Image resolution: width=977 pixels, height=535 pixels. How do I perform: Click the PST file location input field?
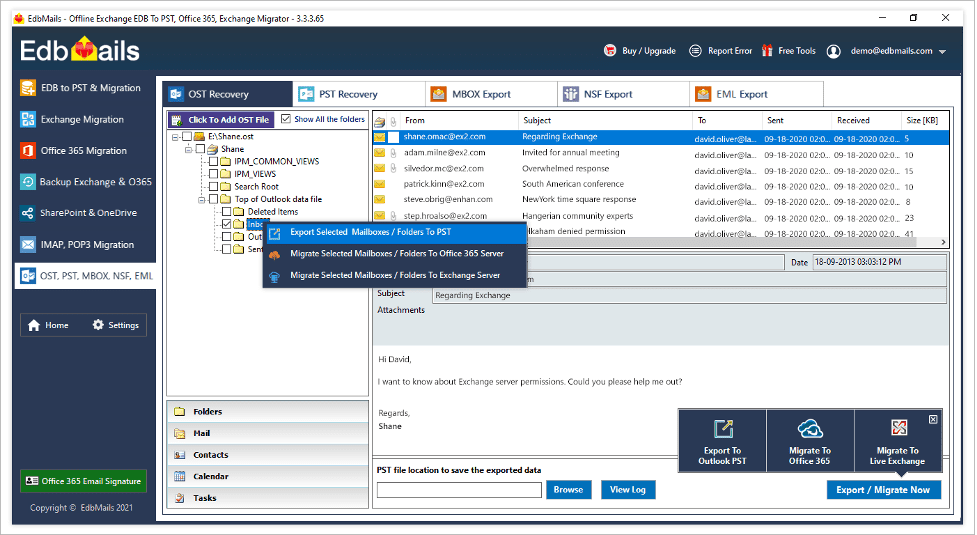pos(459,490)
